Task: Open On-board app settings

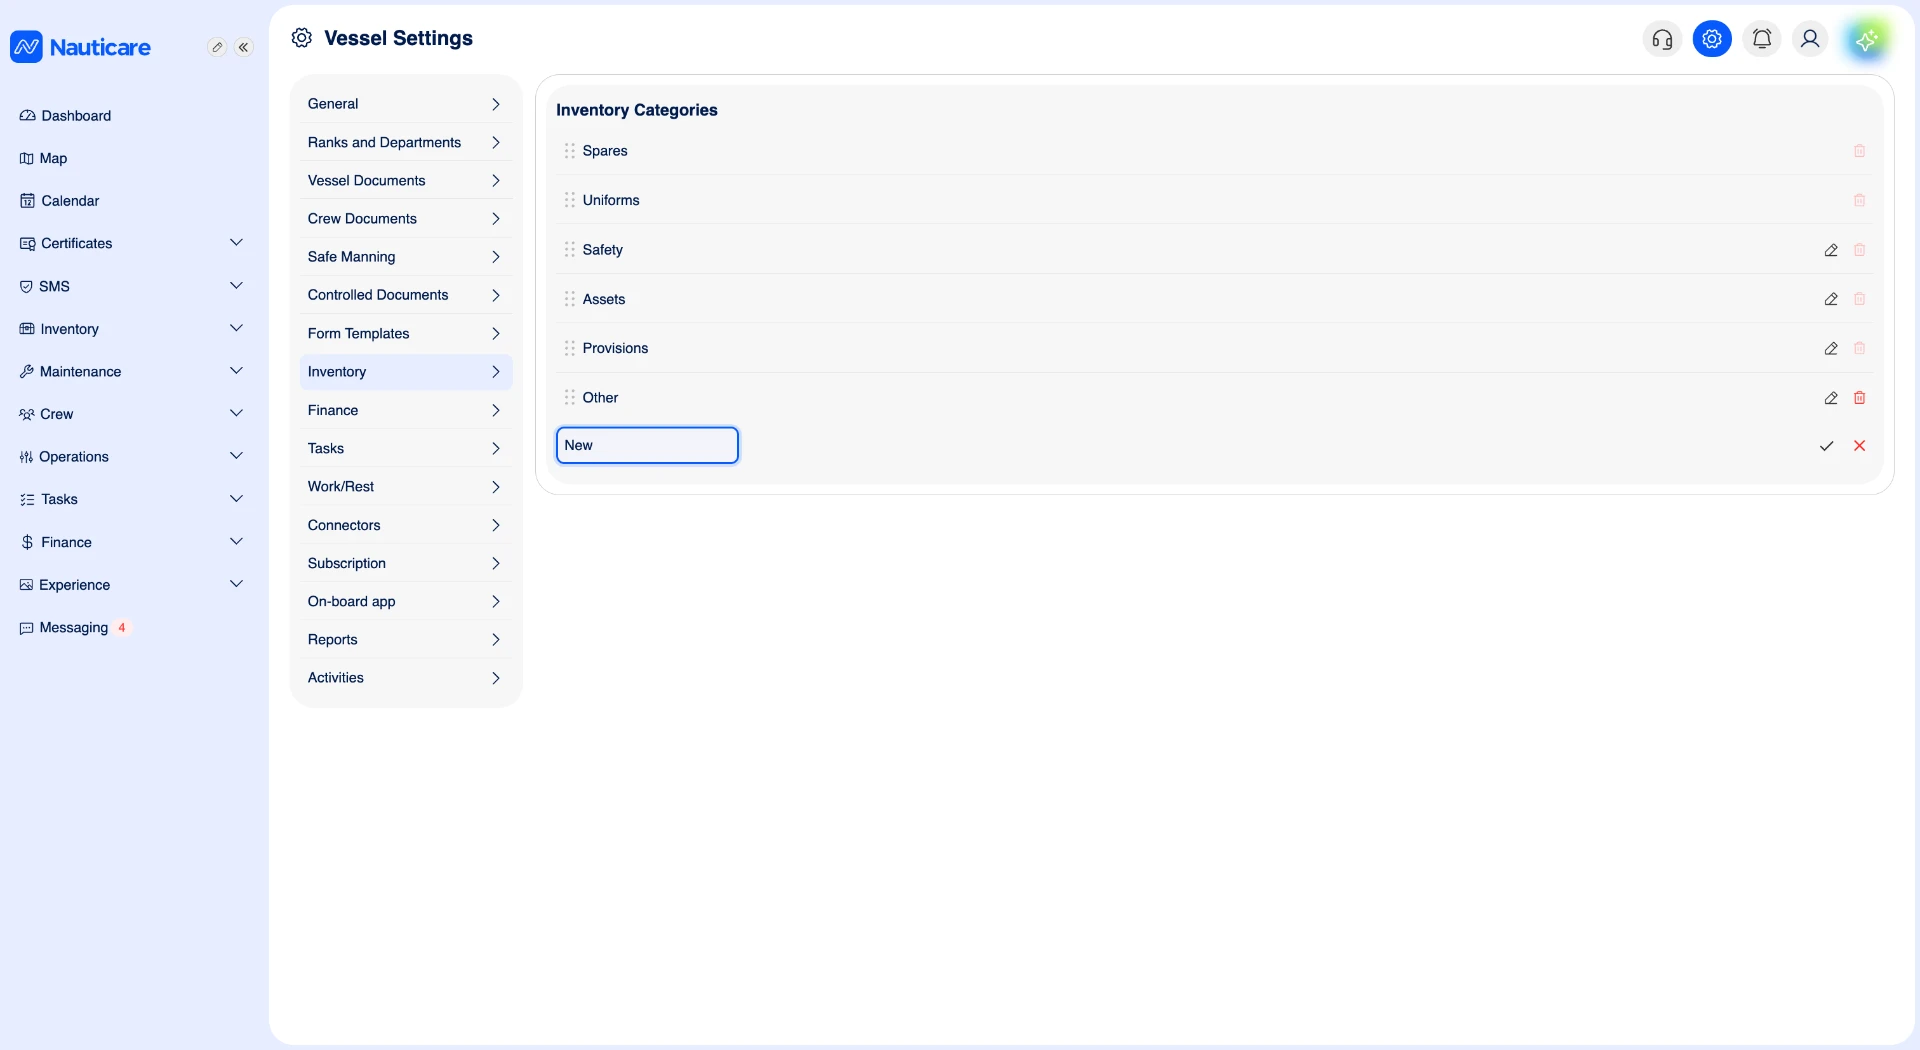Action: click(x=405, y=601)
